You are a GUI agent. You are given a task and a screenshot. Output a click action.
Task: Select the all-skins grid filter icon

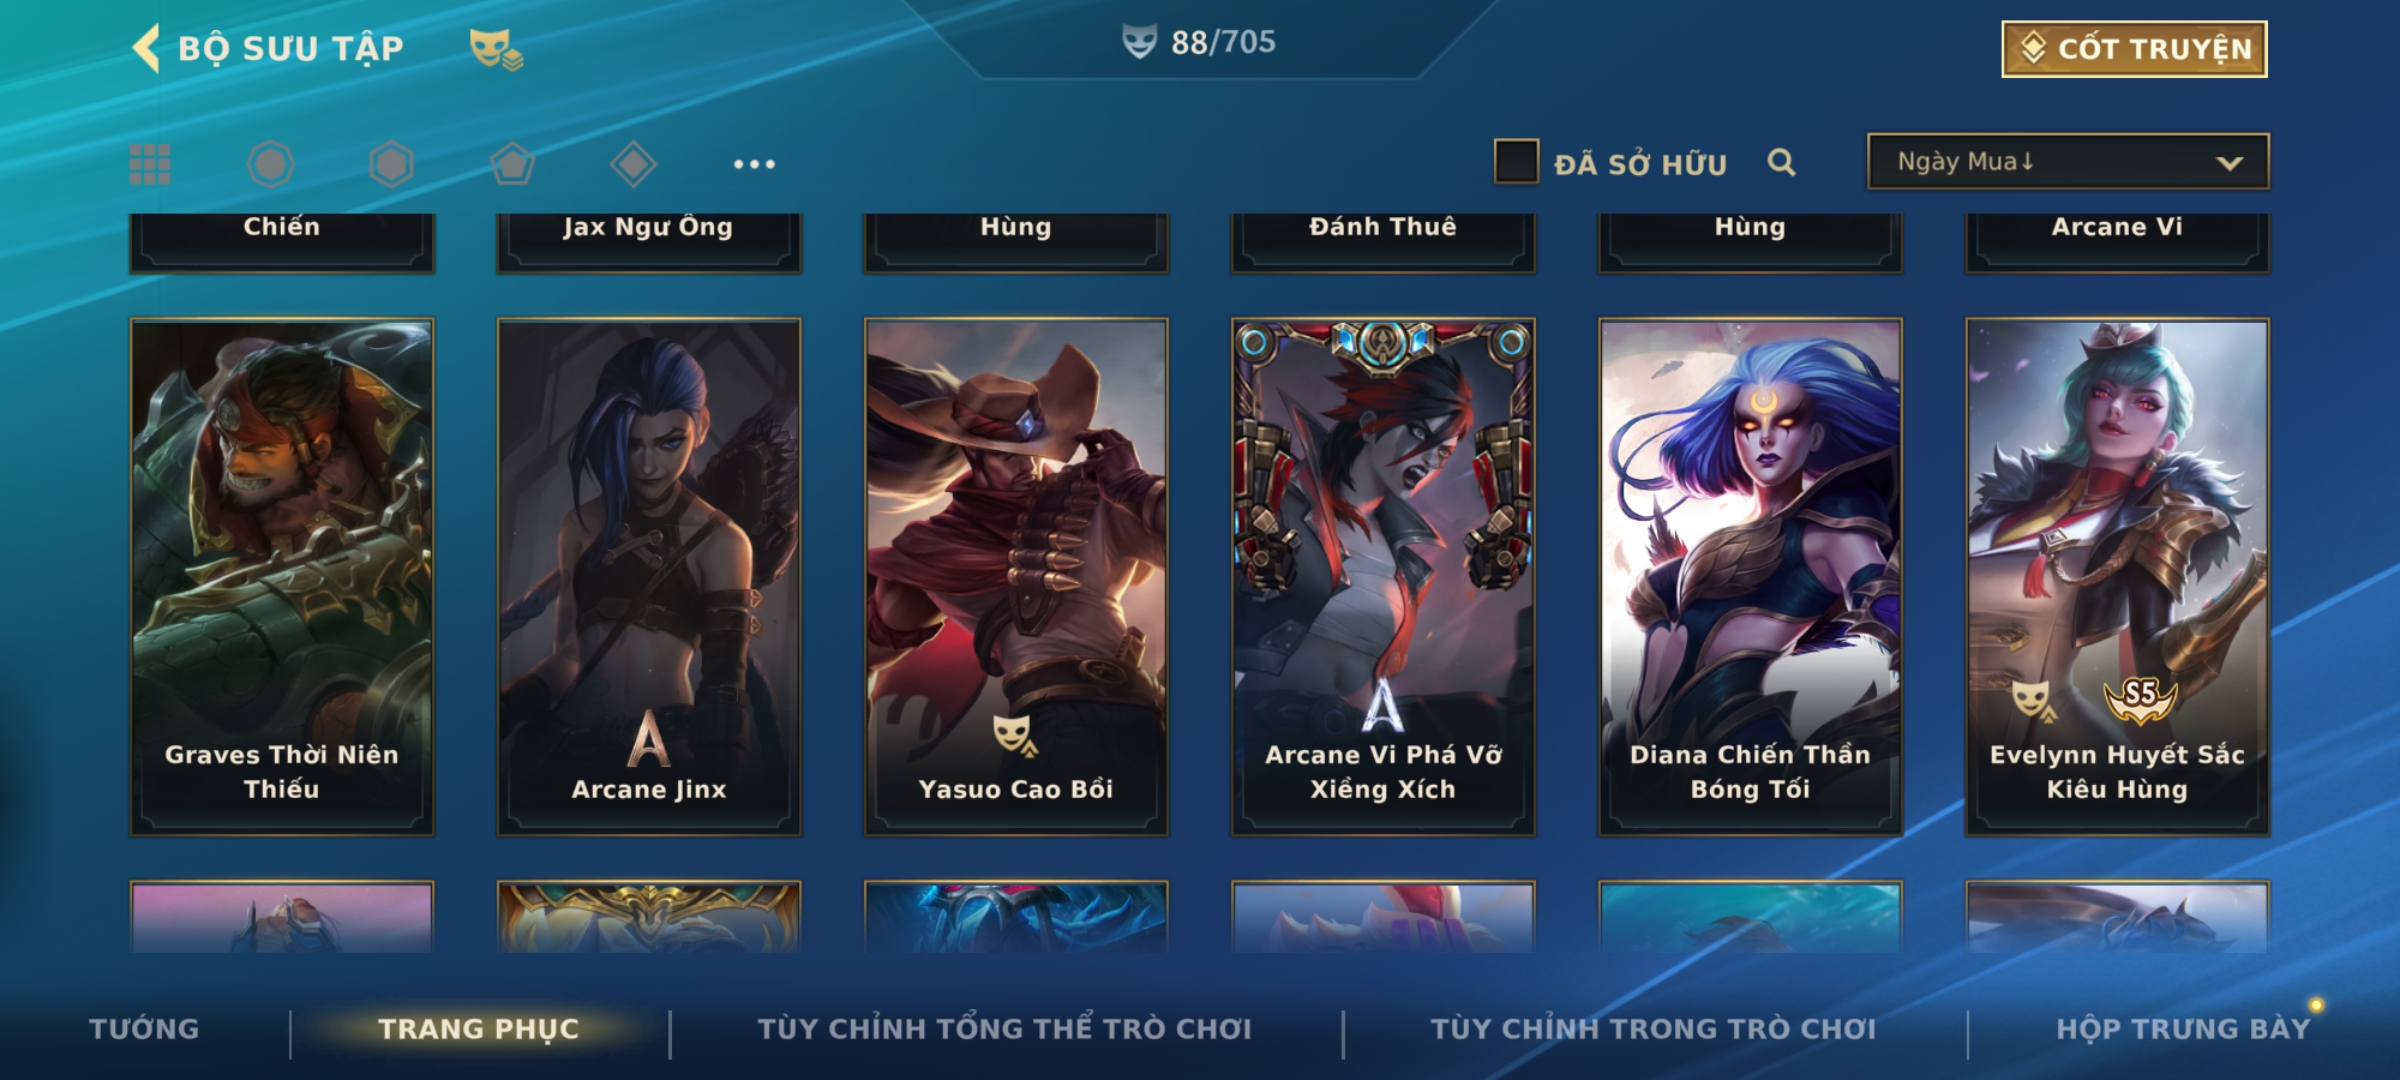(150, 164)
